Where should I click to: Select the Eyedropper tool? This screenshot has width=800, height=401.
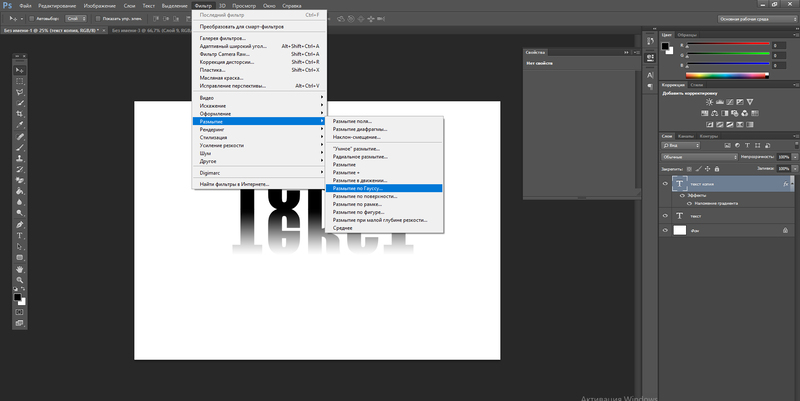[x=18, y=125]
